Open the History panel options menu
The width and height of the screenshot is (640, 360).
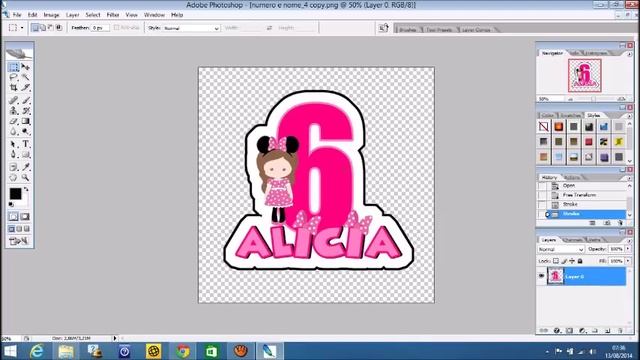629,178
